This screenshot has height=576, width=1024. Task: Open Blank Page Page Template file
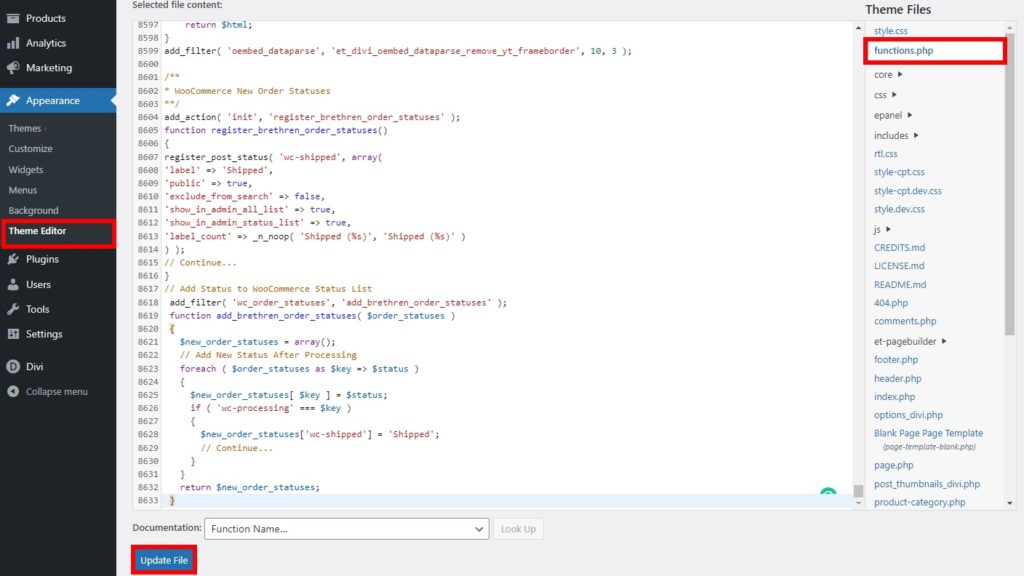(928, 433)
